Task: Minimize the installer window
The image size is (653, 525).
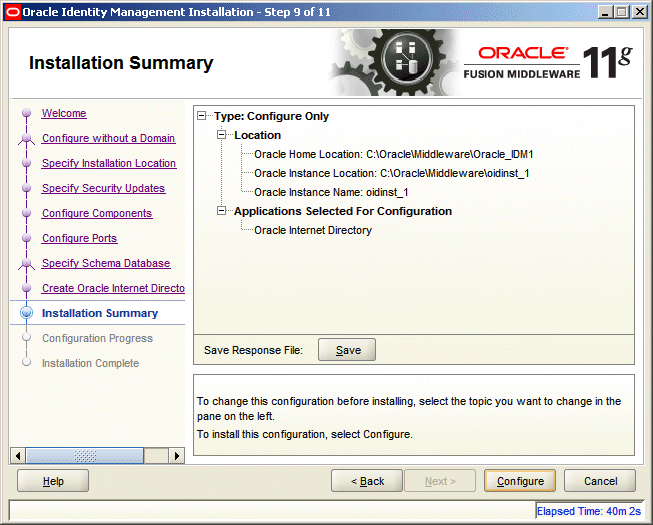Action: click(x=605, y=12)
